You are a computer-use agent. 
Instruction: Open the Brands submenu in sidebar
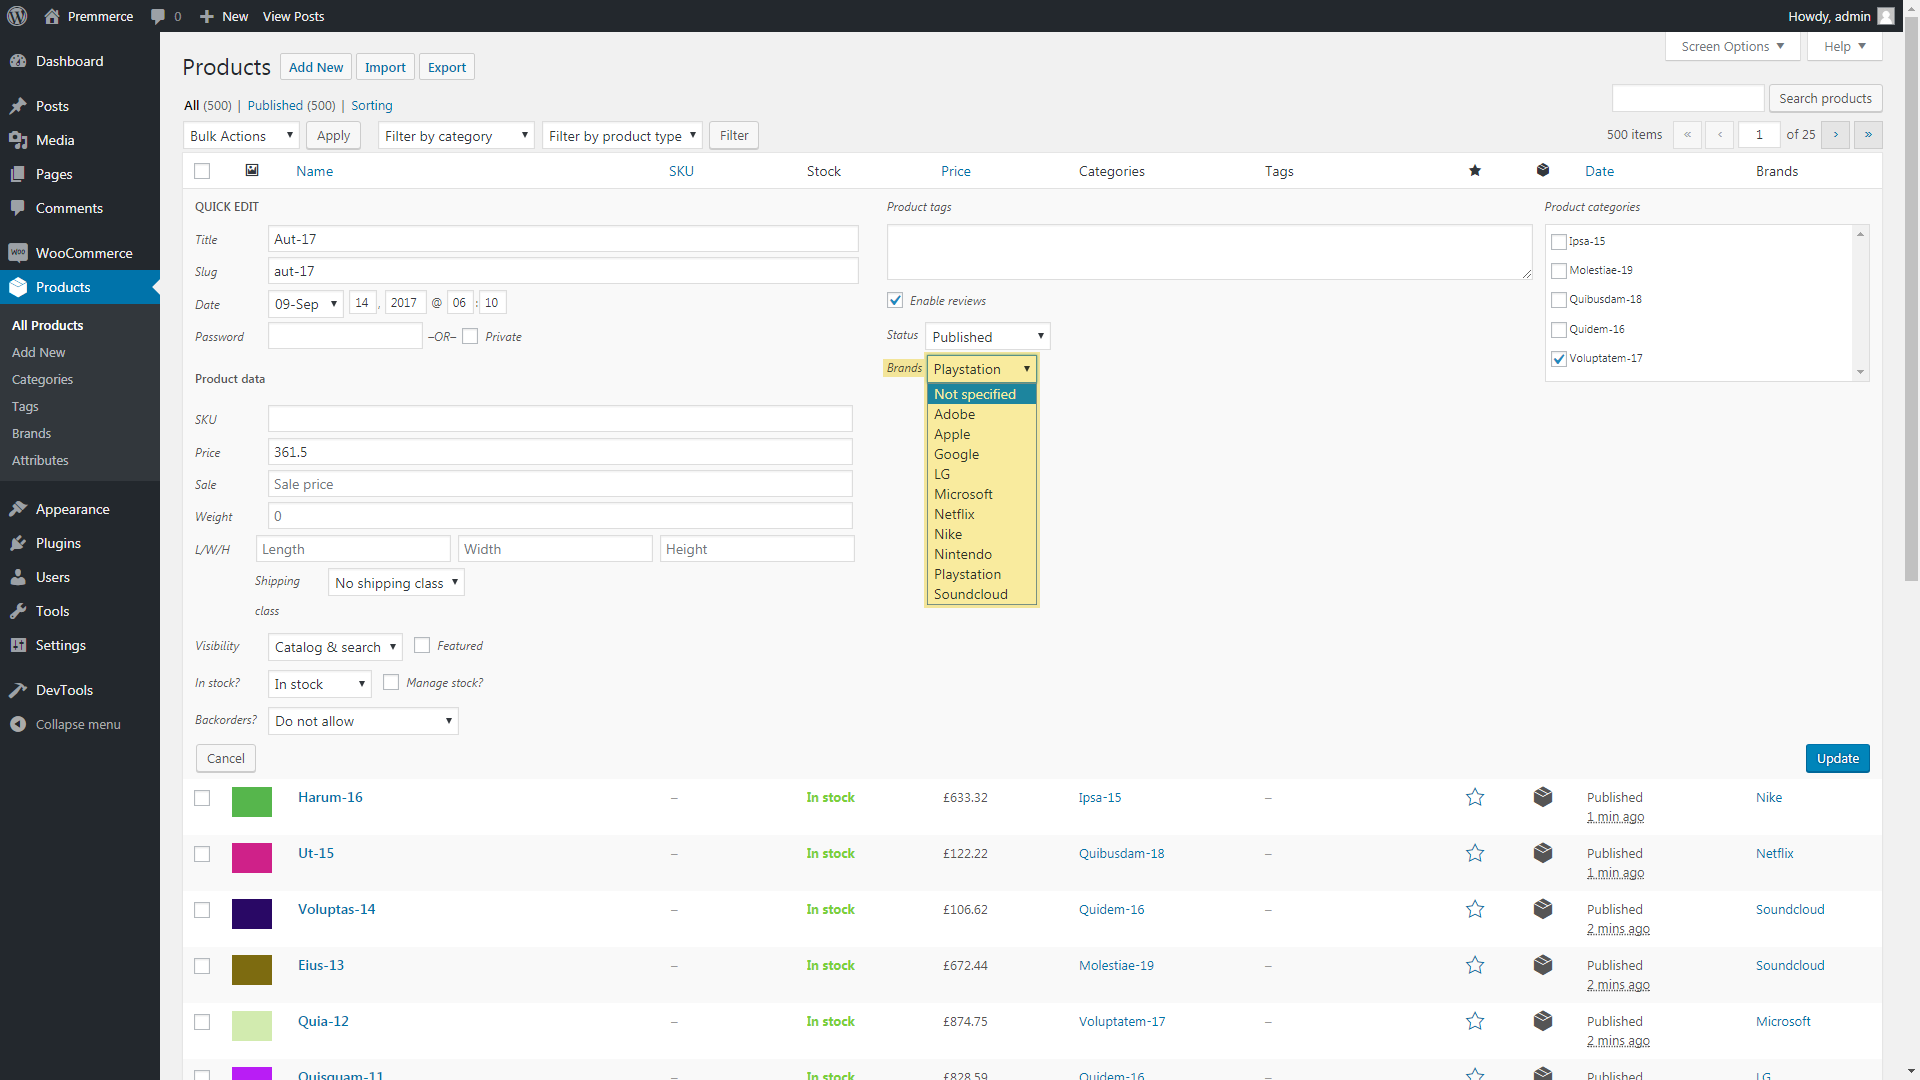(x=31, y=433)
